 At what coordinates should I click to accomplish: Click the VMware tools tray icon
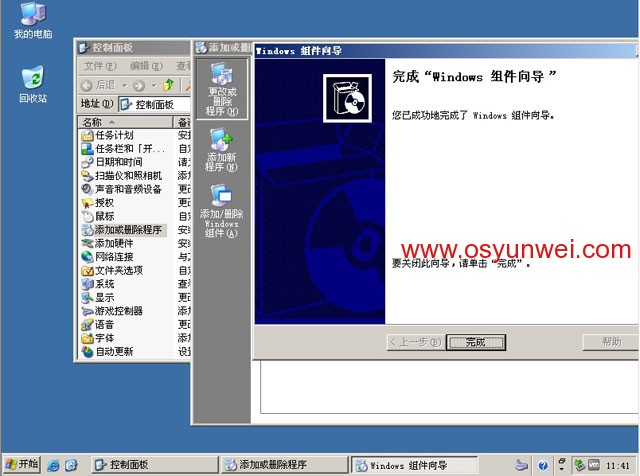594,465
